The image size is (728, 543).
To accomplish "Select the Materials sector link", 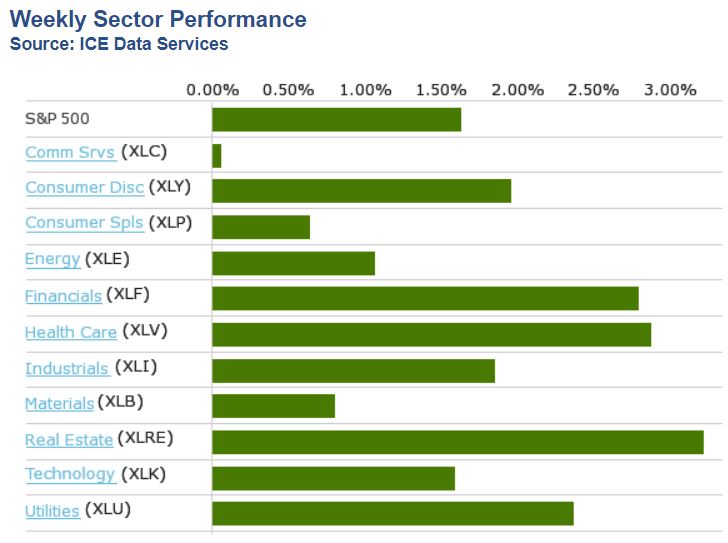I will pyautogui.click(x=59, y=403).
